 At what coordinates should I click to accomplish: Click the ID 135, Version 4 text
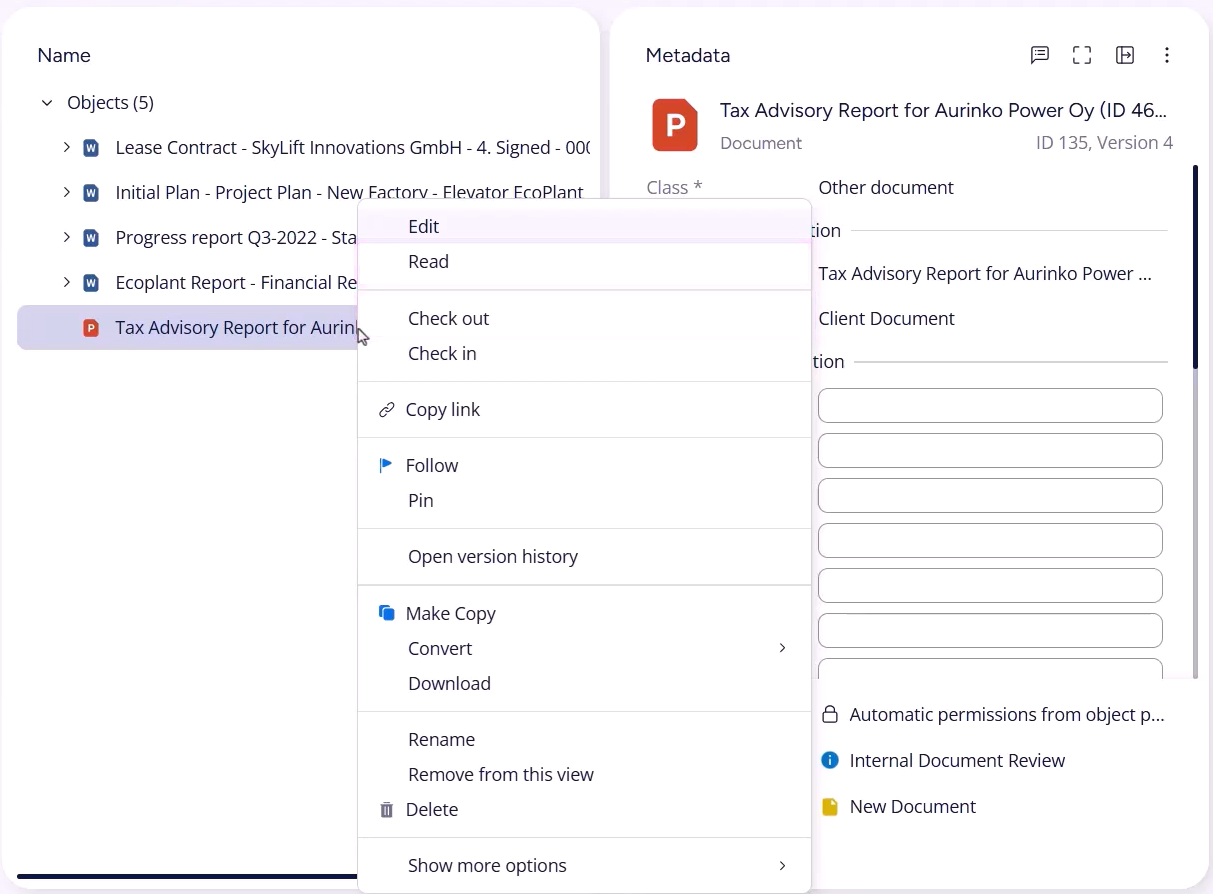(1104, 143)
